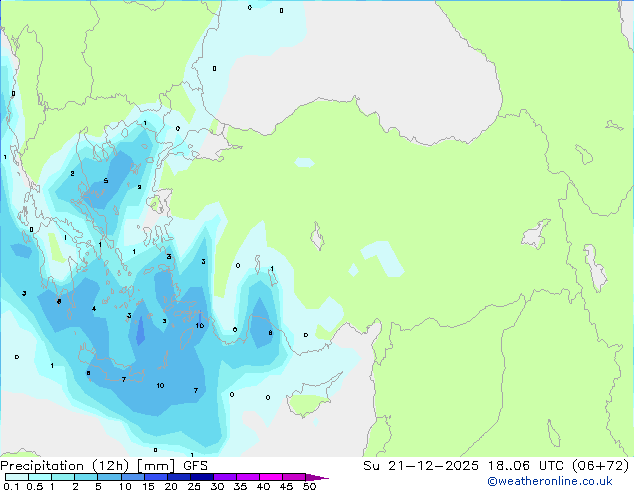Screen dimensions: 634x490
Task: Click the '50' legend scale label
Action: pos(309,486)
